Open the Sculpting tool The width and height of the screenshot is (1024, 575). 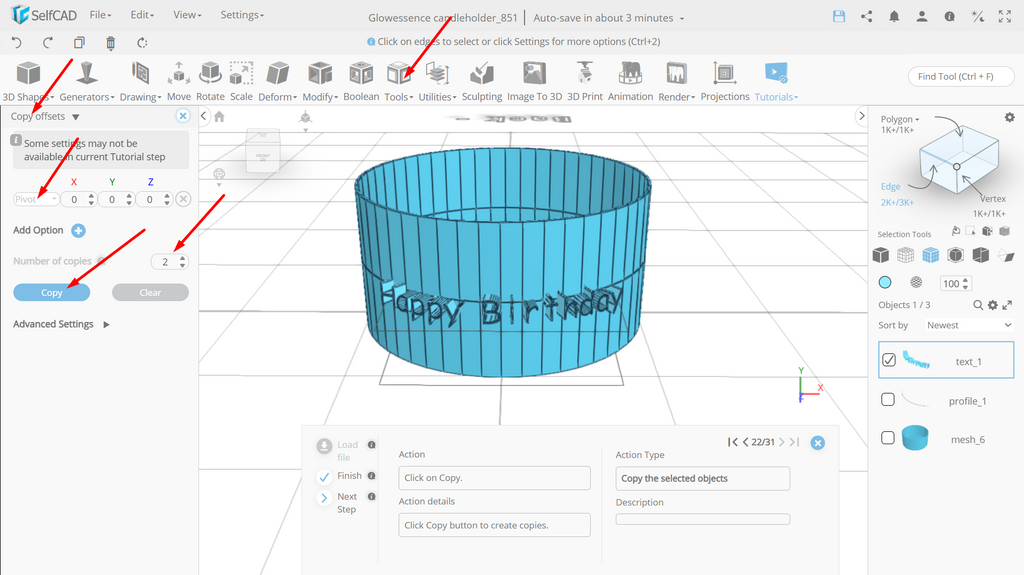tap(482, 81)
